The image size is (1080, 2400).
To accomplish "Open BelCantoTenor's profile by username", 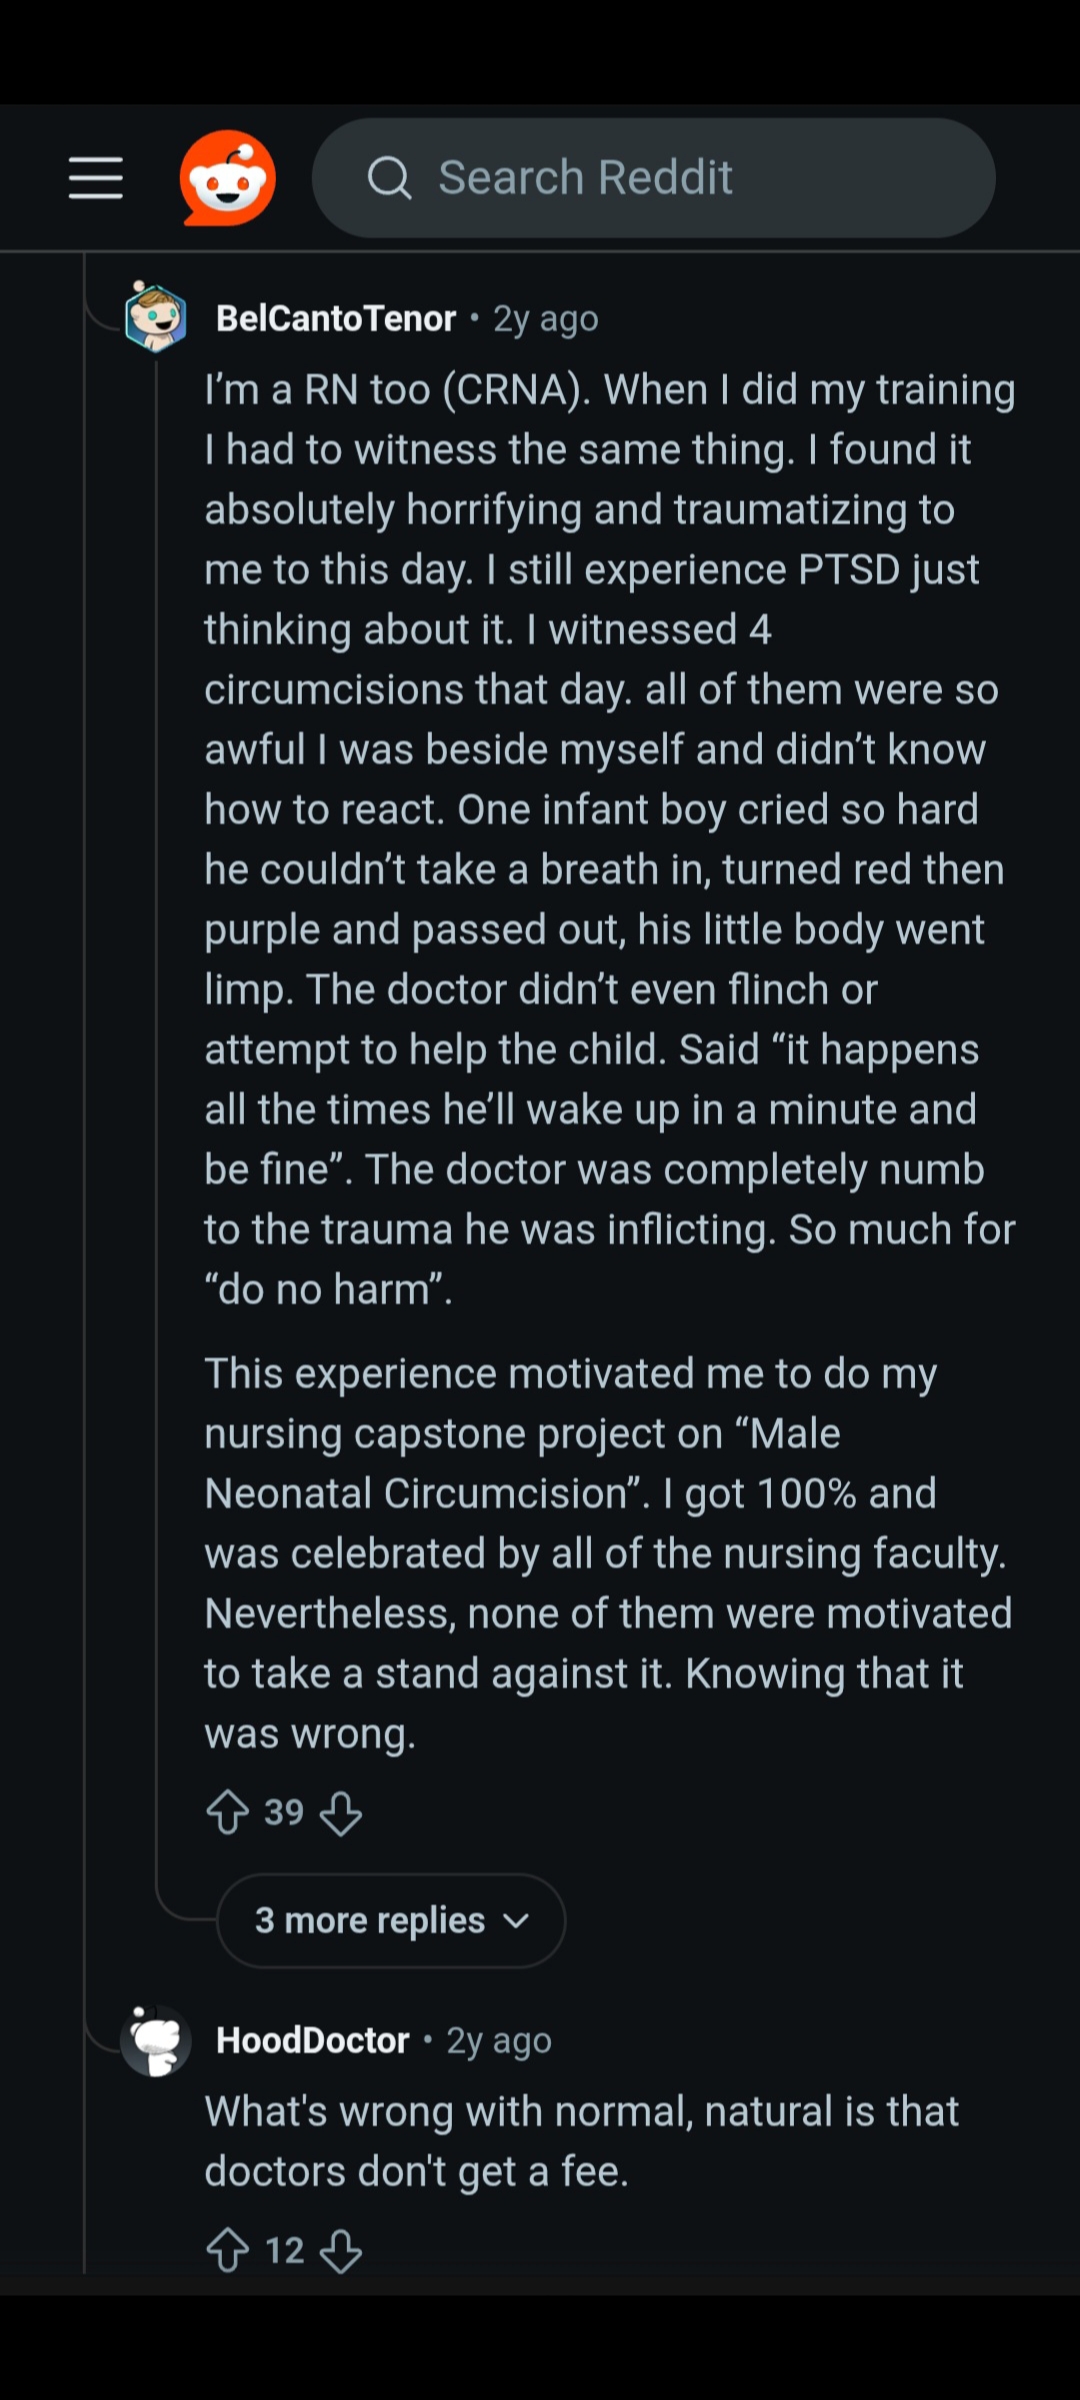I will tap(336, 318).
